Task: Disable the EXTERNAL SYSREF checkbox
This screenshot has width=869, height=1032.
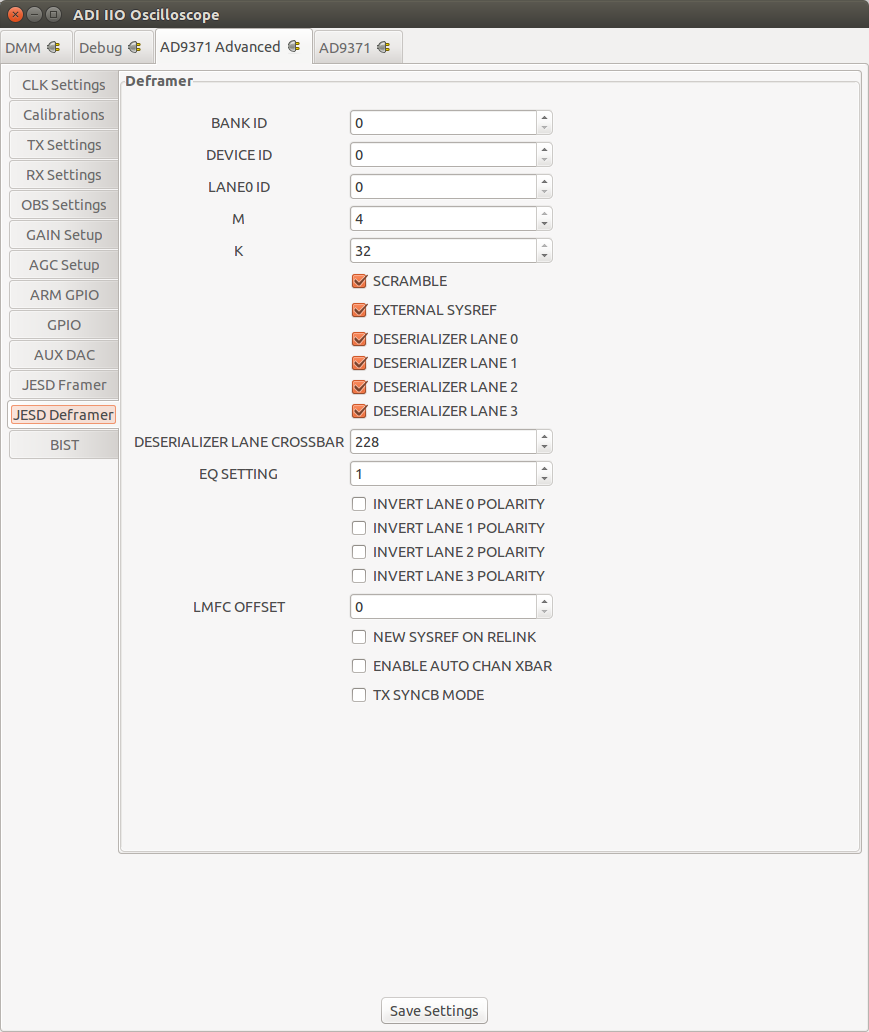Action: tap(359, 310)
